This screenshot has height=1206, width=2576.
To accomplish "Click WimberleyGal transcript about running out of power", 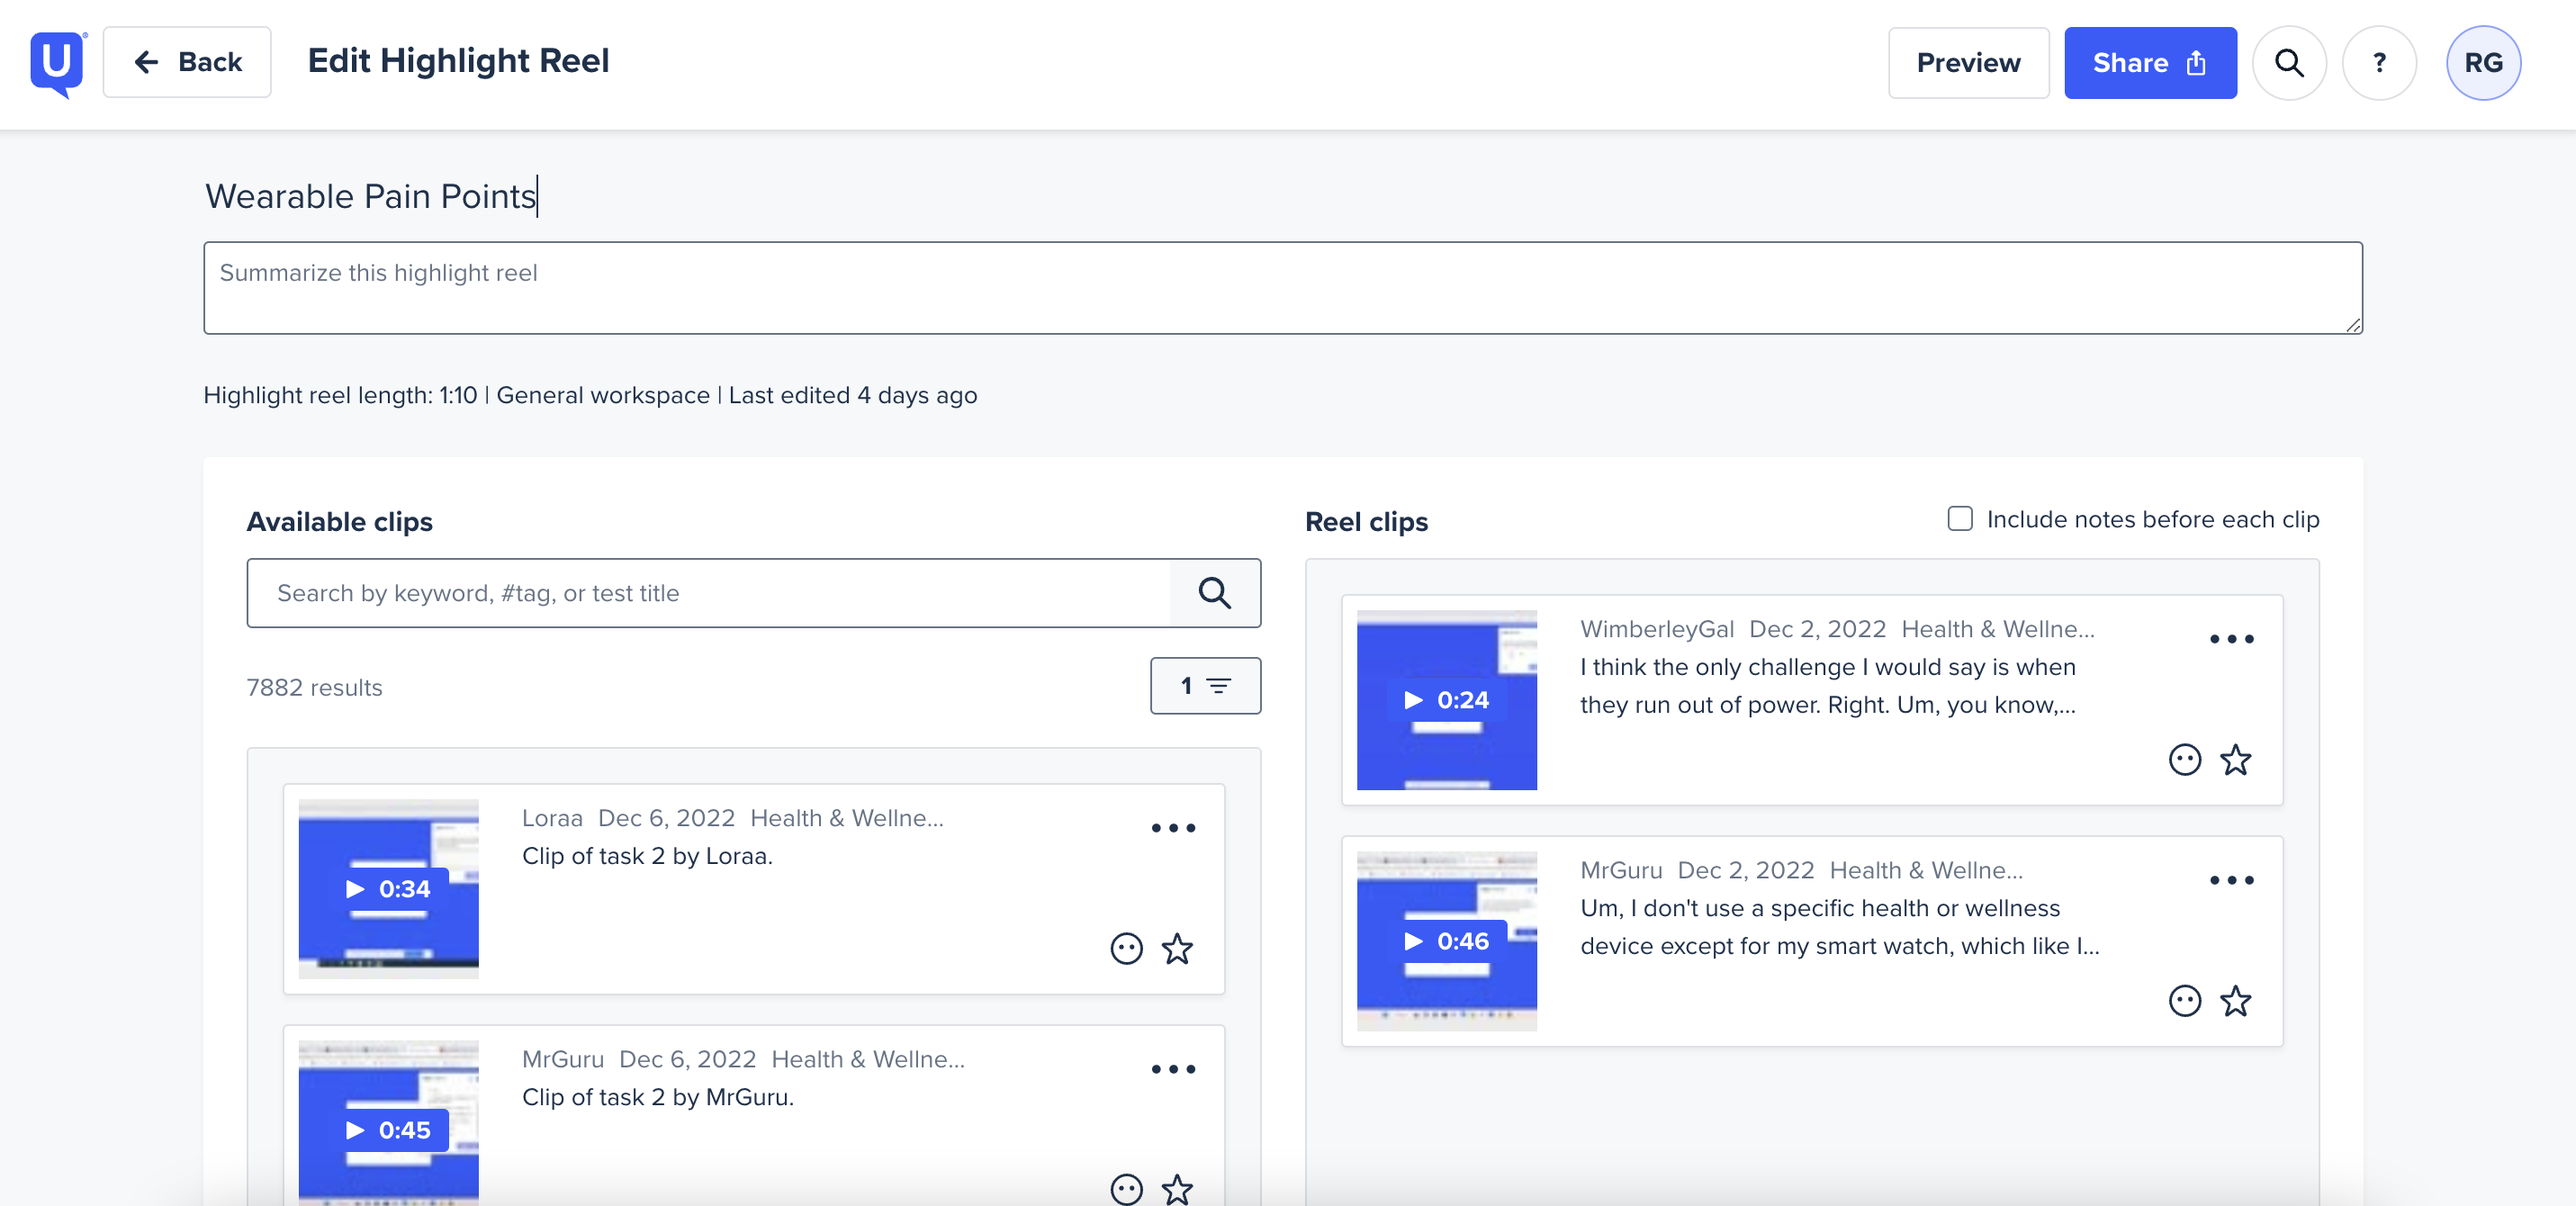I will [x=1828, y=686].
